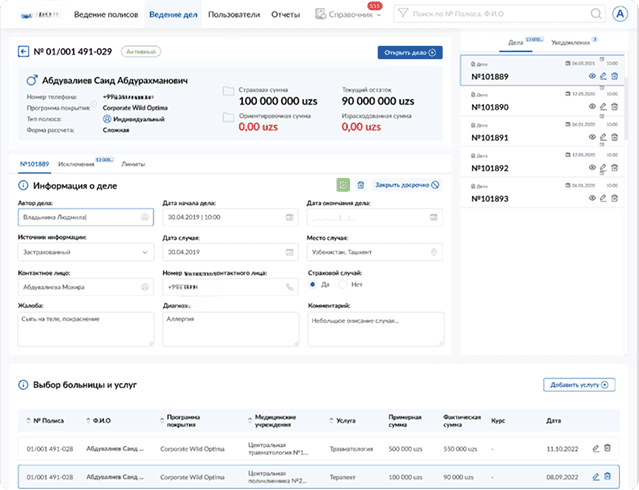This screenshot has width=639, height=490.
Task: Click the green save icon in case information
Action: click(x=343, y=185)
